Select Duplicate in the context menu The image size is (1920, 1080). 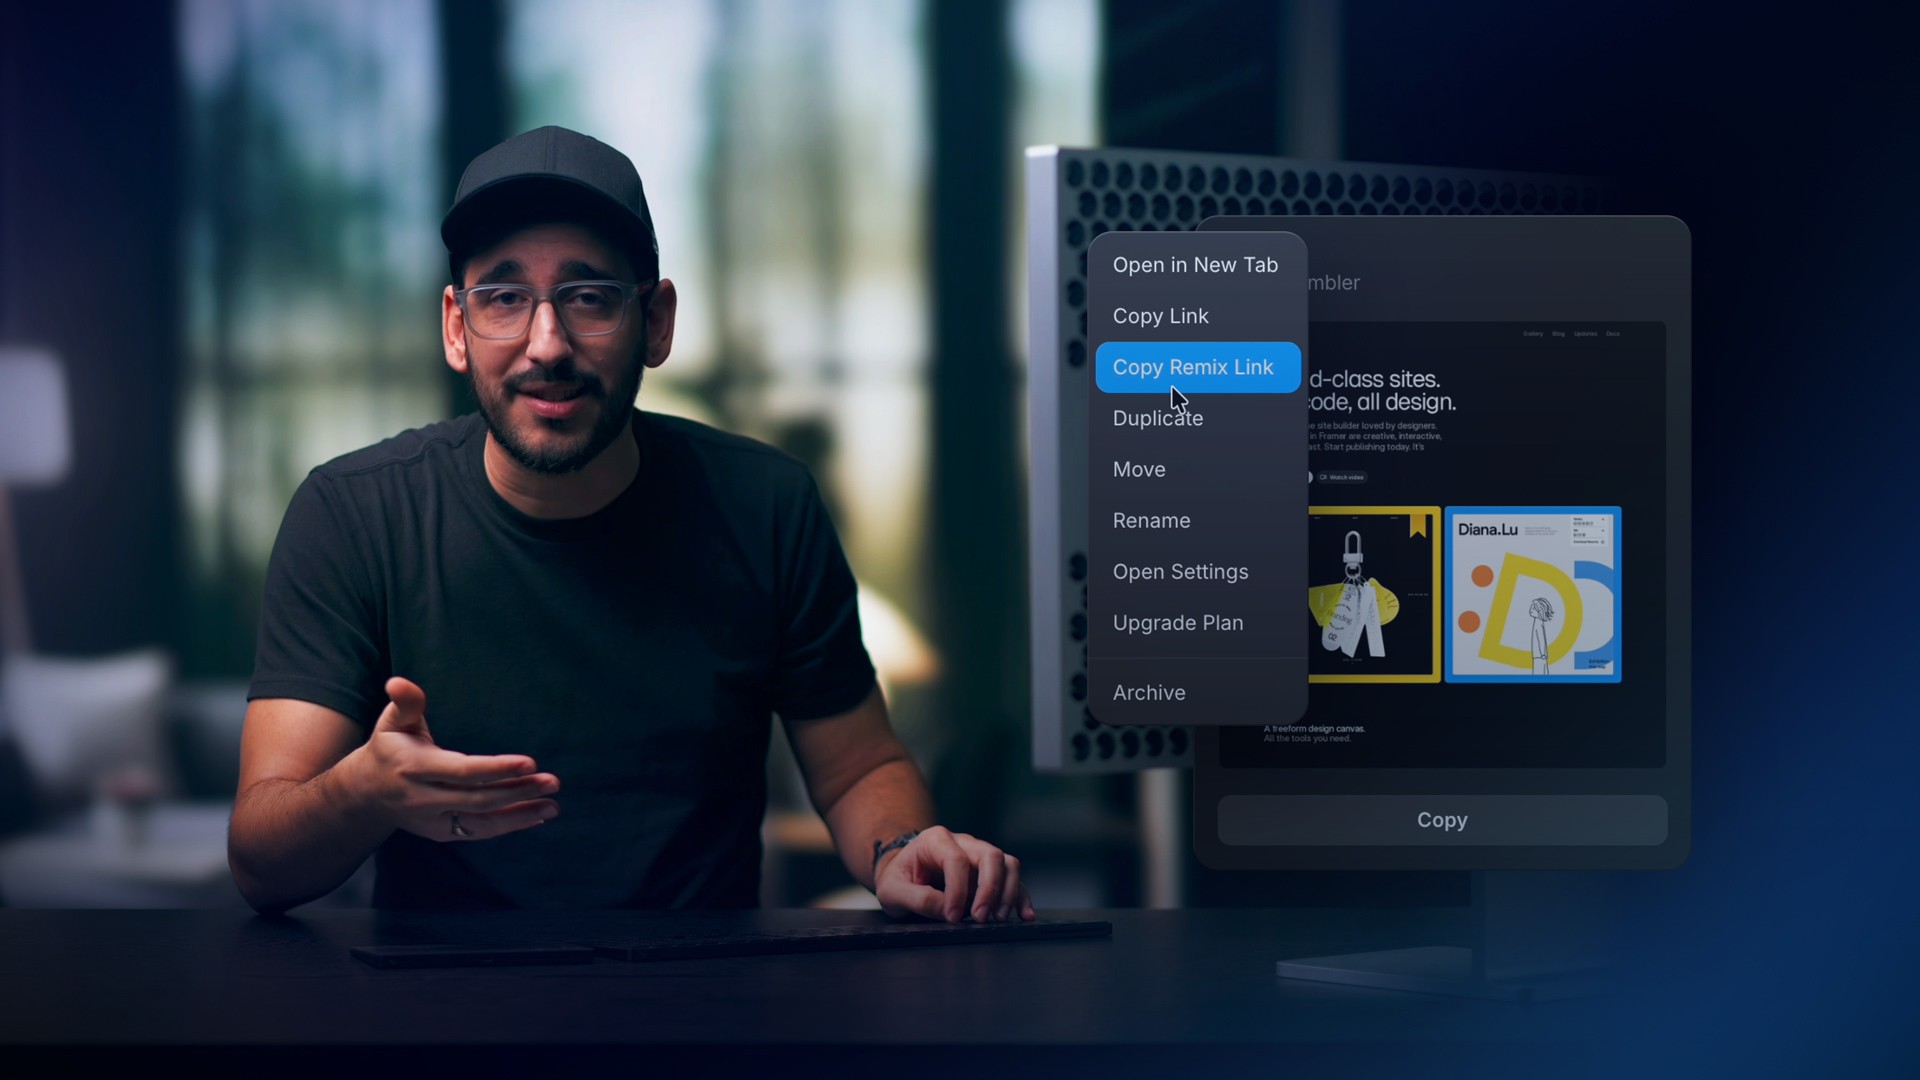(1157, 418)
